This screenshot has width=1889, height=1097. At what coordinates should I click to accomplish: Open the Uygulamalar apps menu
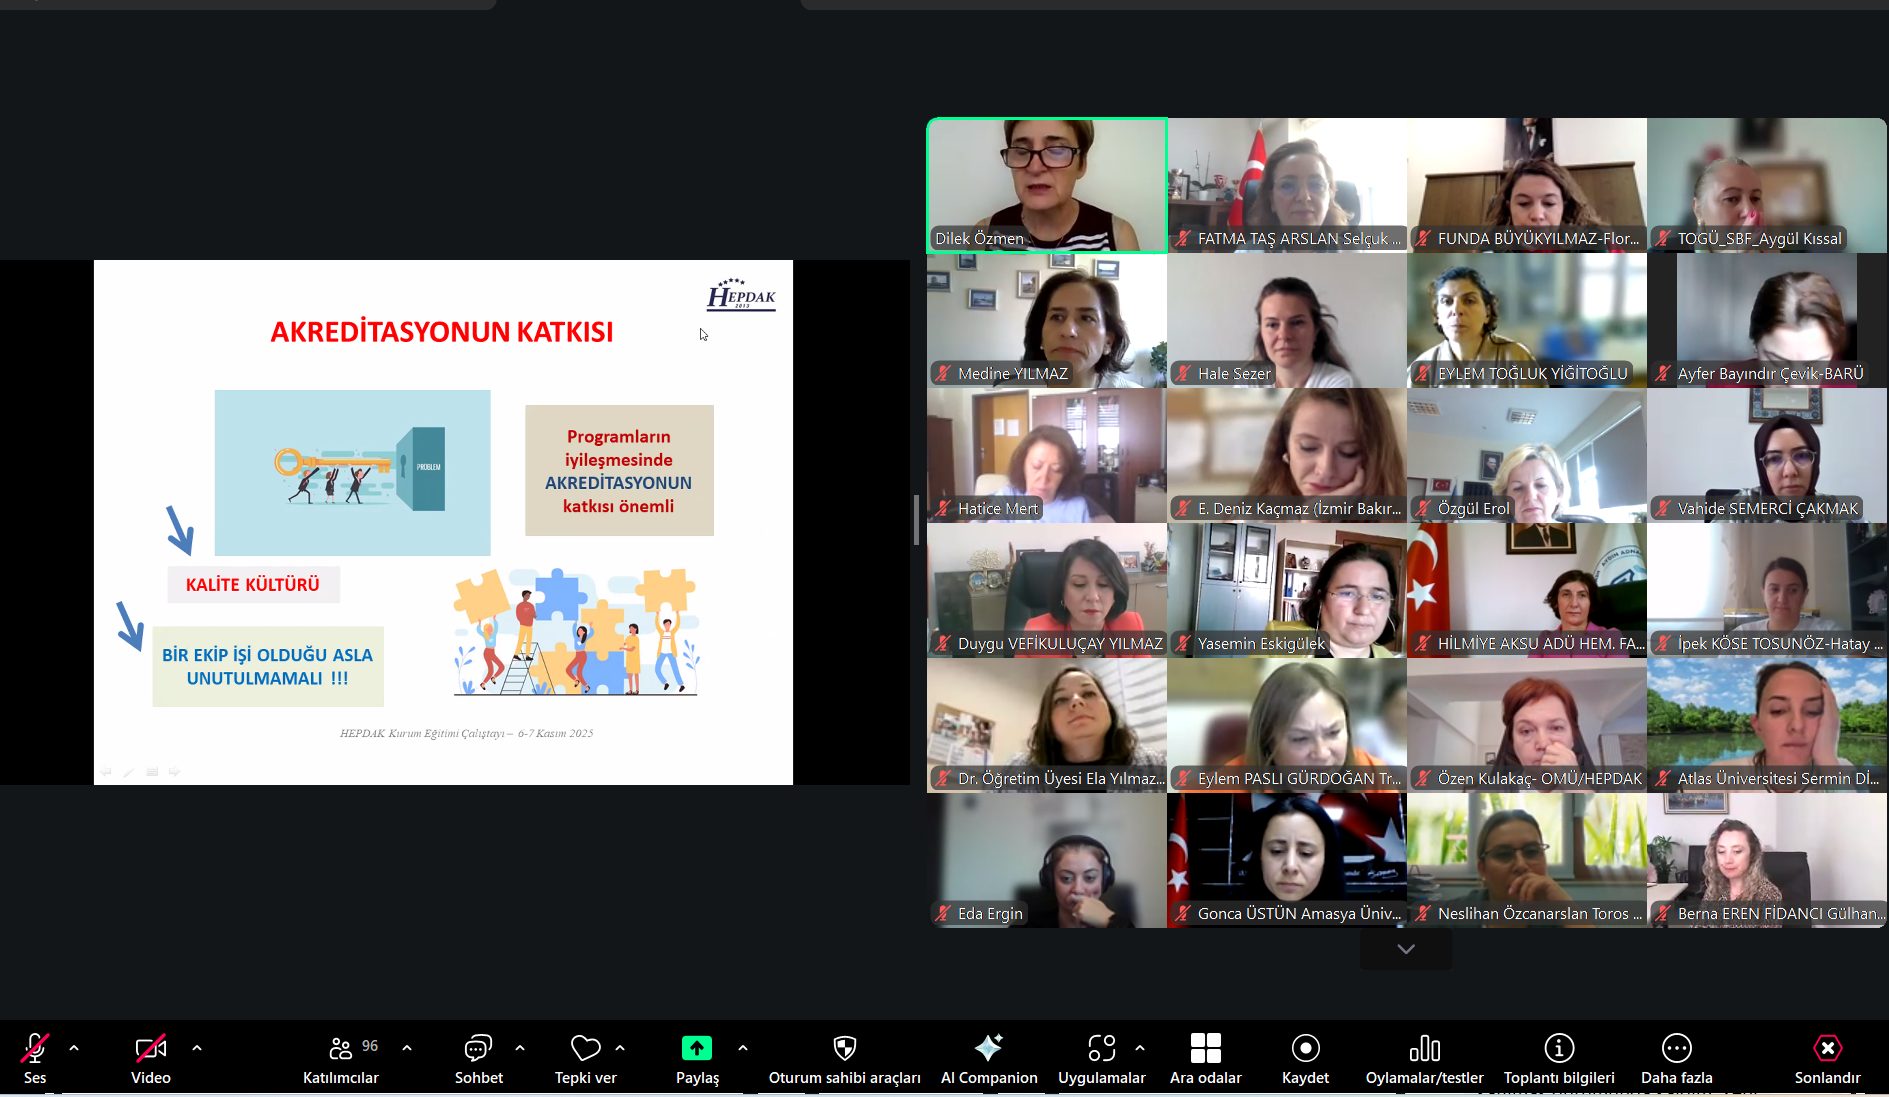[x=1101, y=1059]
